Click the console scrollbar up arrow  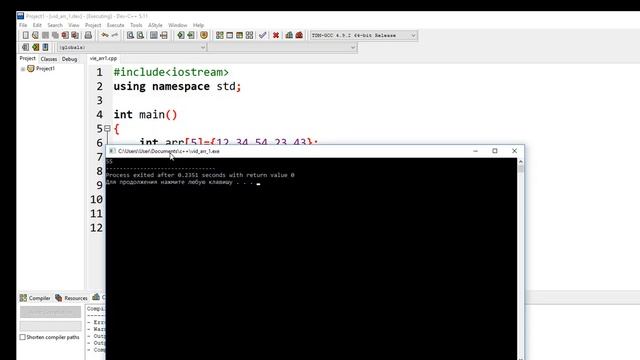point(520,162)
